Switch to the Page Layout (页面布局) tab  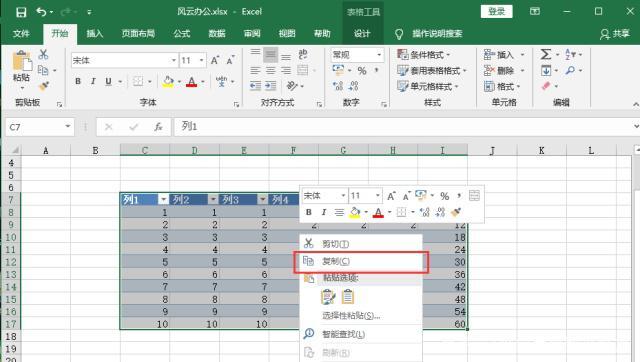click(138, 33)
